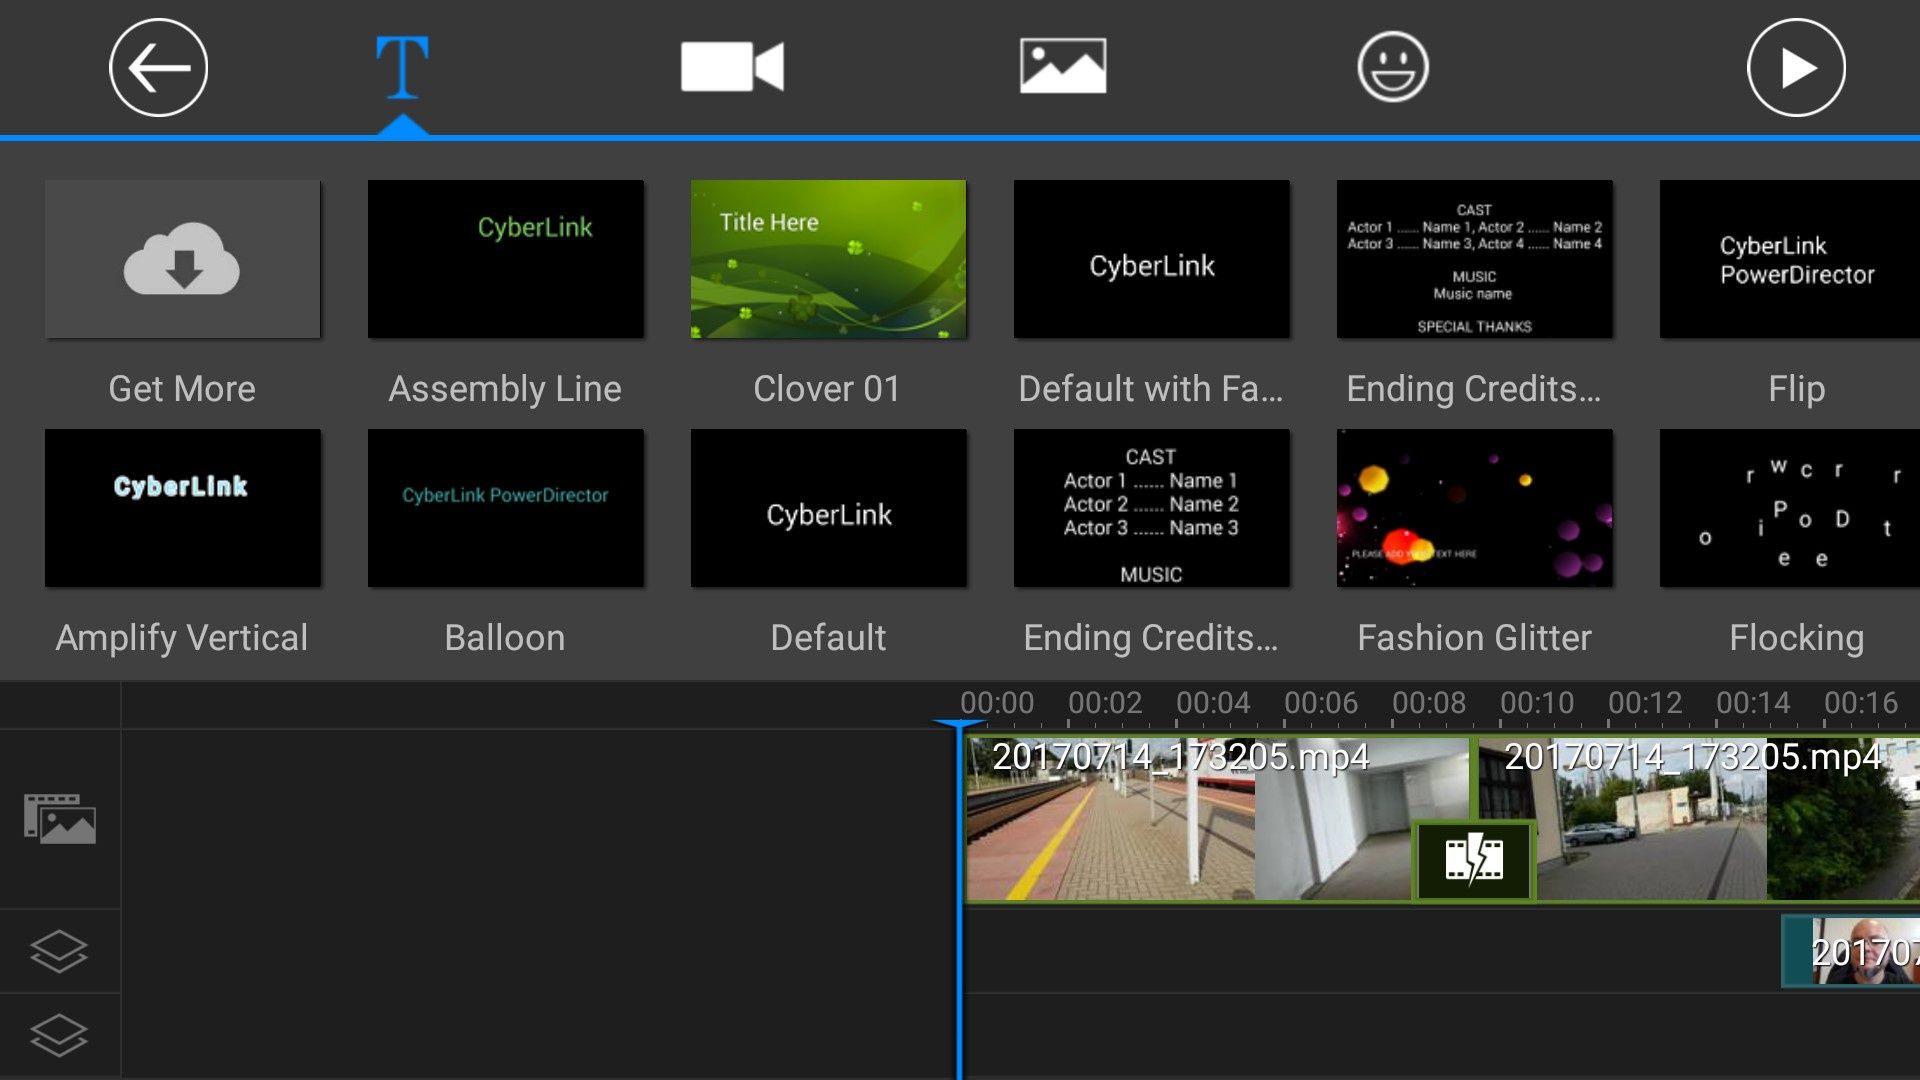Click the Get More label

pos(182,389)
